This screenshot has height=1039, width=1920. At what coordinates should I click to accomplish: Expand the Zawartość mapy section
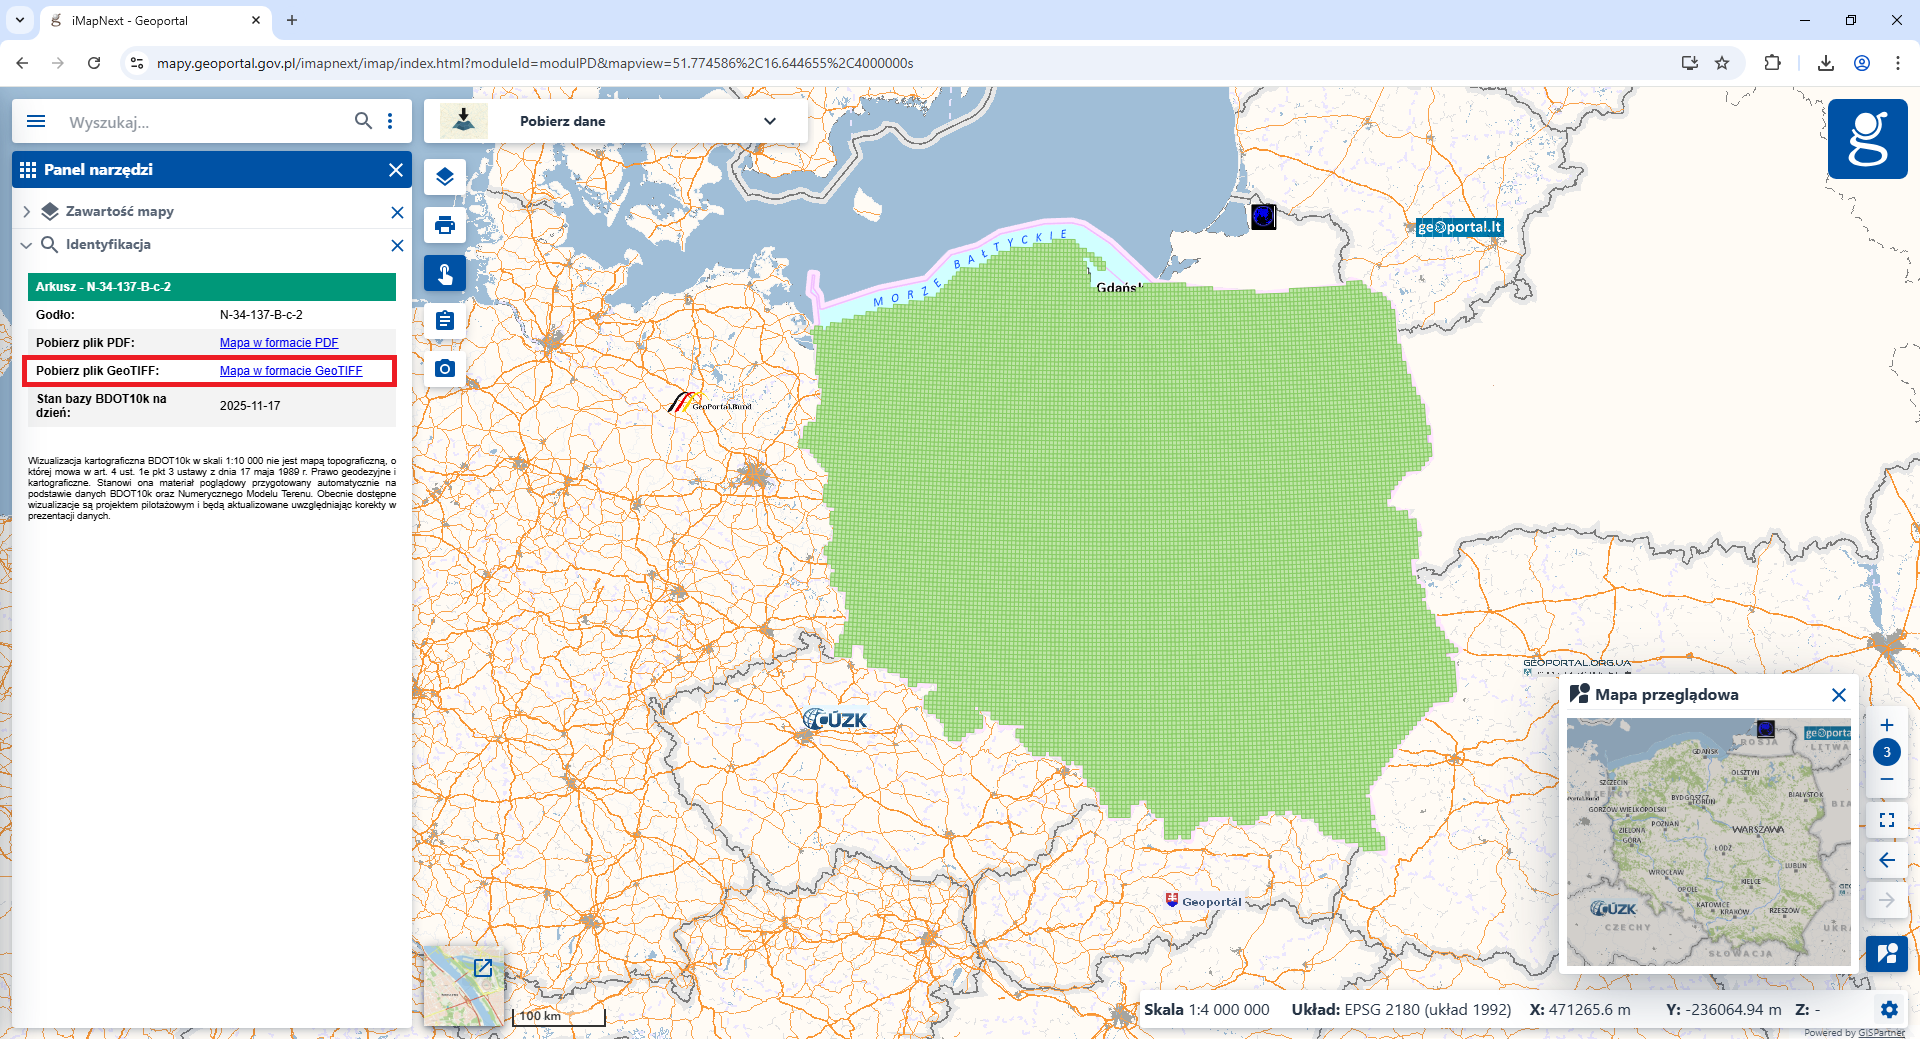pos(25,211)
